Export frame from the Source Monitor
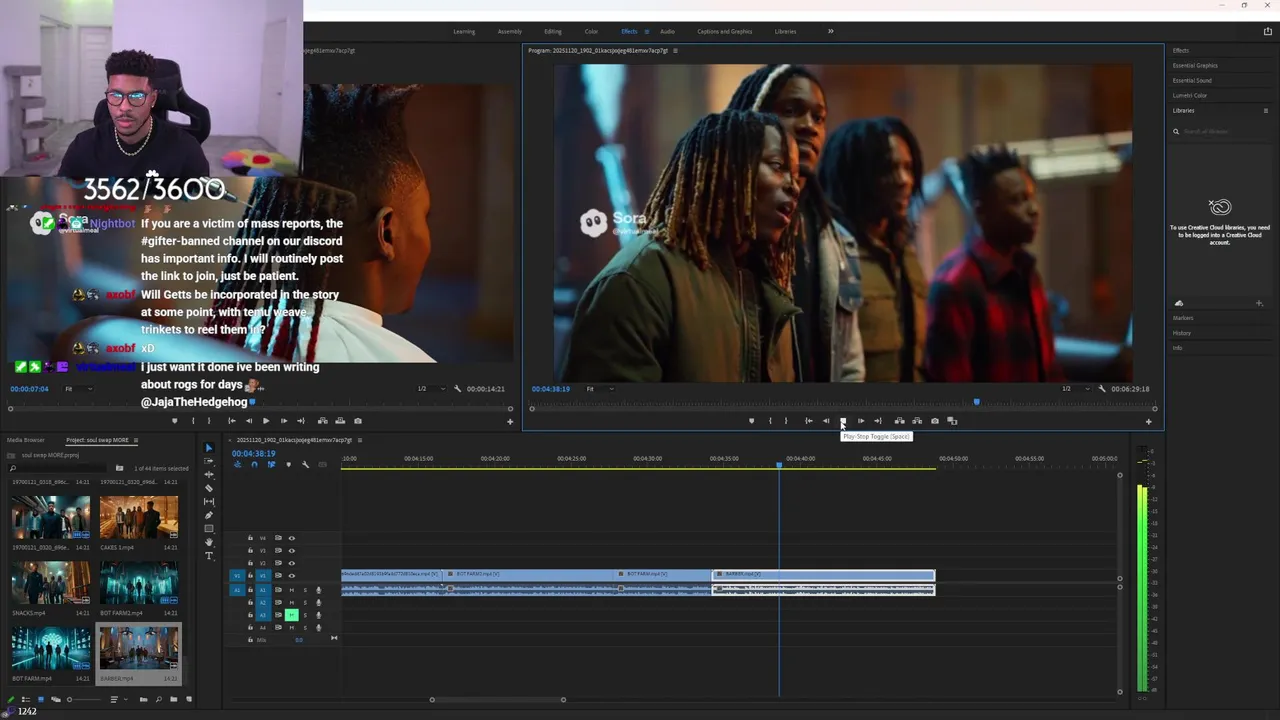The width and height of the screenshot is (1280, 720). (x=358, y=421)
